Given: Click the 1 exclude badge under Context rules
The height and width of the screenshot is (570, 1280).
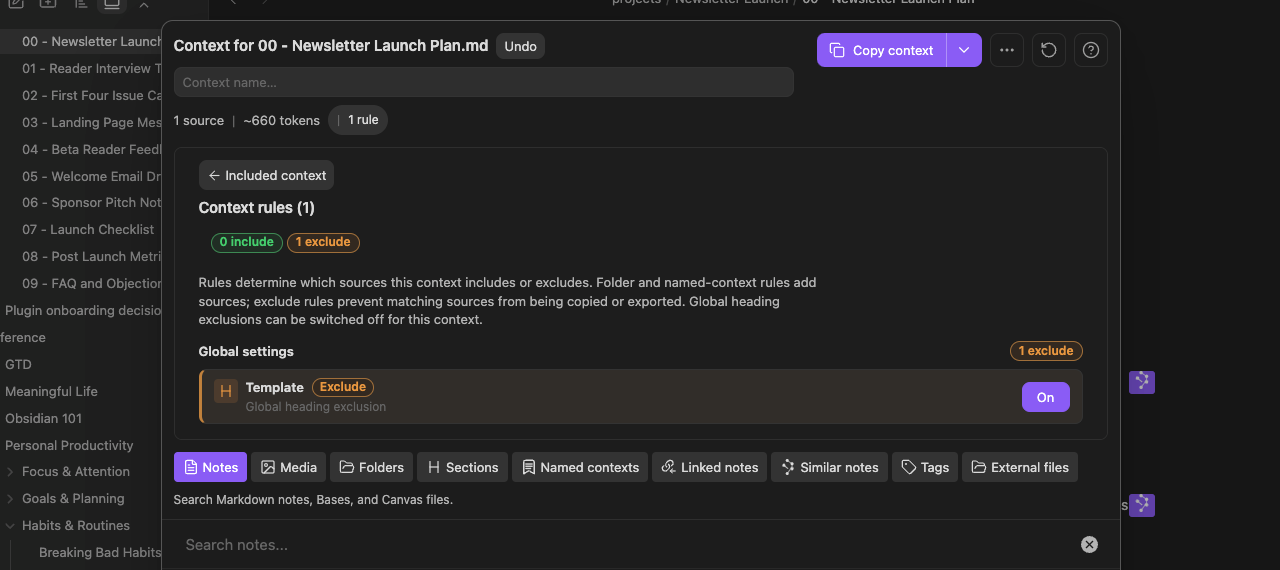Looking at the screenshot, I should (323, 242).
